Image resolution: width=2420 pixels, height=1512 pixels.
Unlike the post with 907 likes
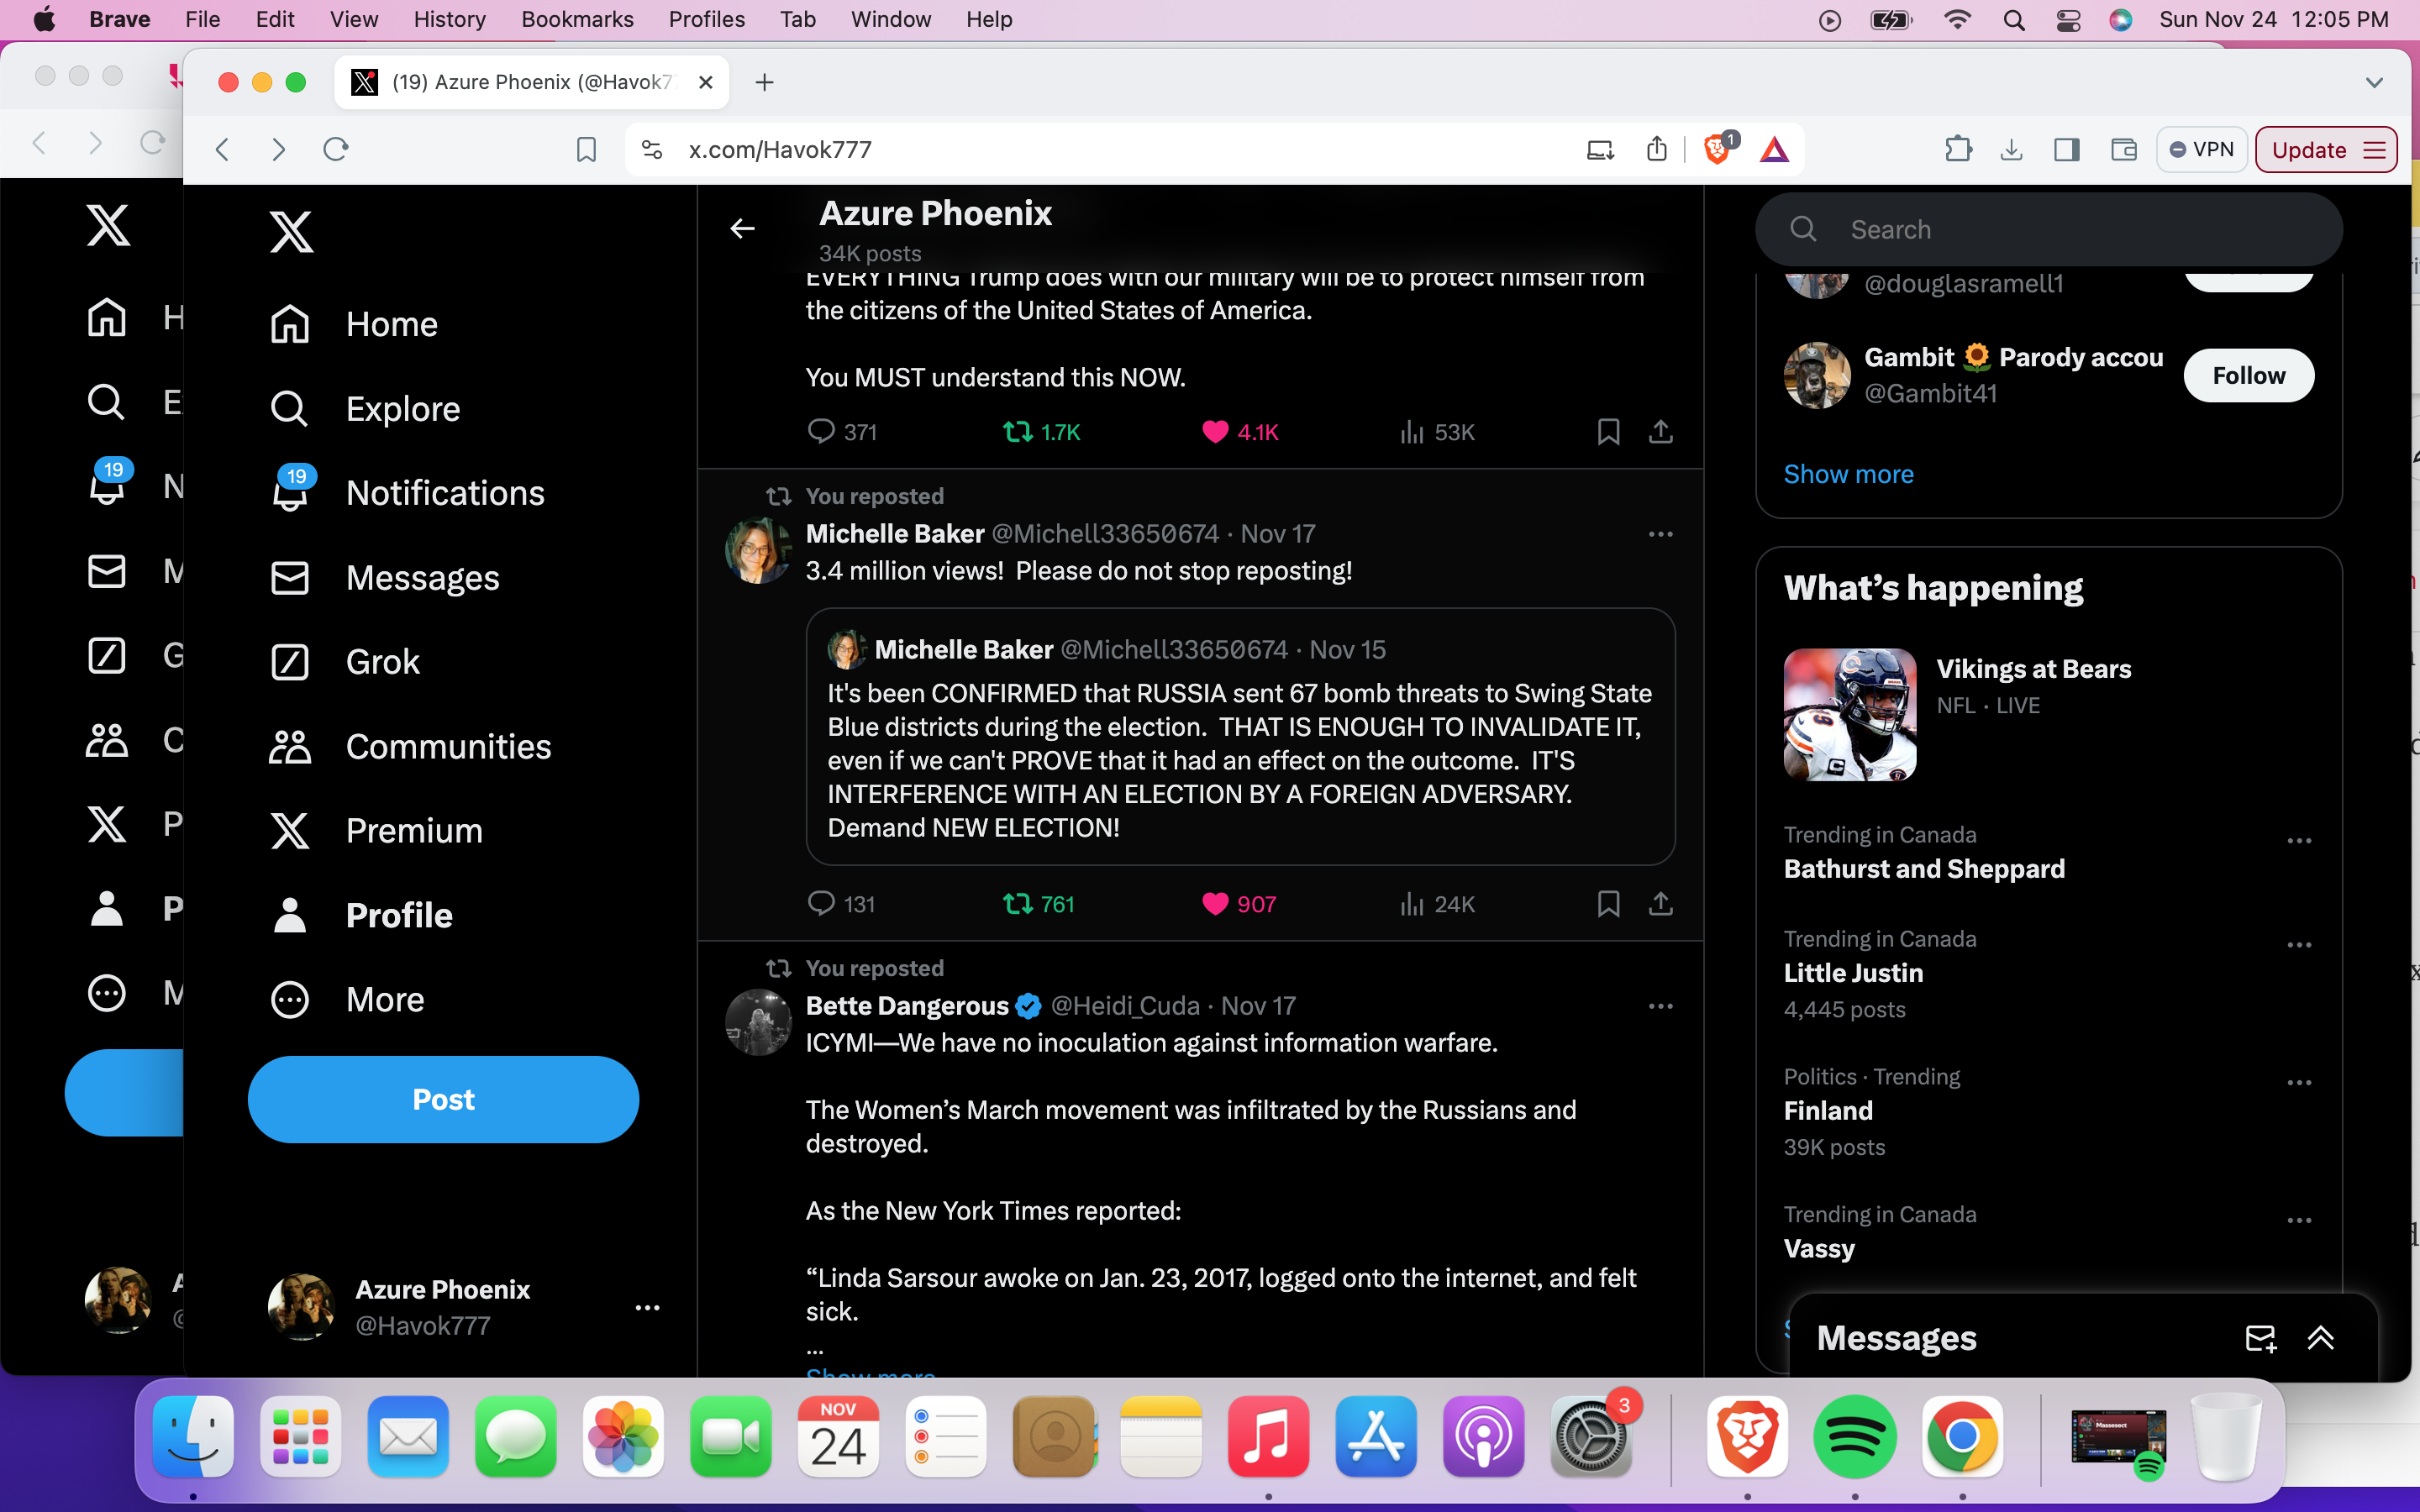point(1239,904)
